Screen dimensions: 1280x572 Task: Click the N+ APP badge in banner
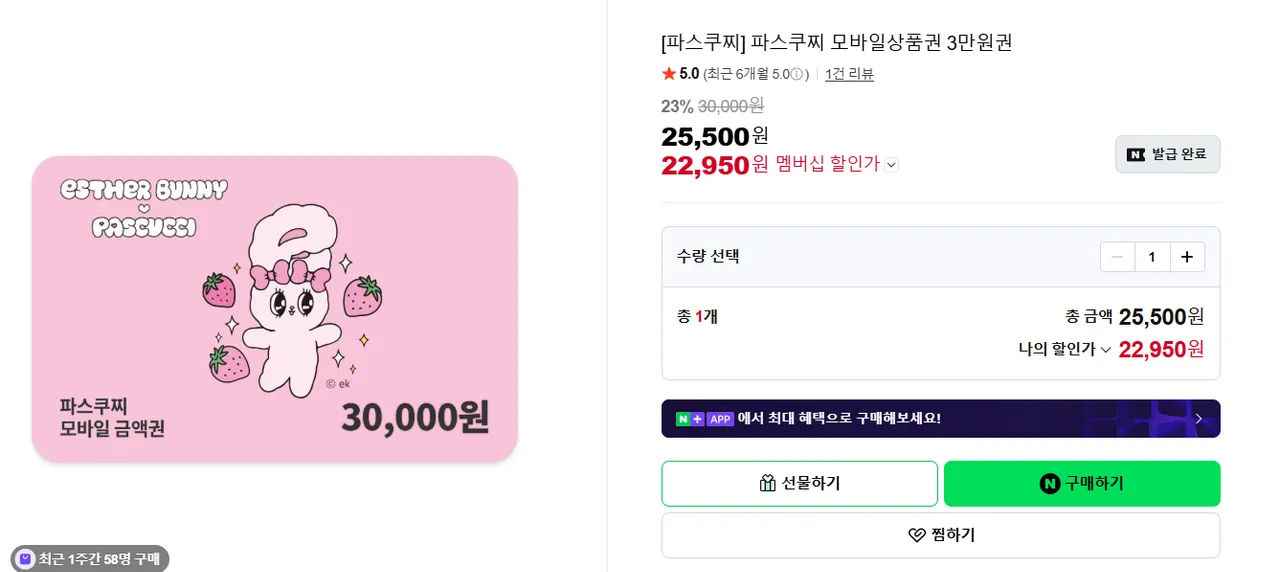tap(705, 419)
